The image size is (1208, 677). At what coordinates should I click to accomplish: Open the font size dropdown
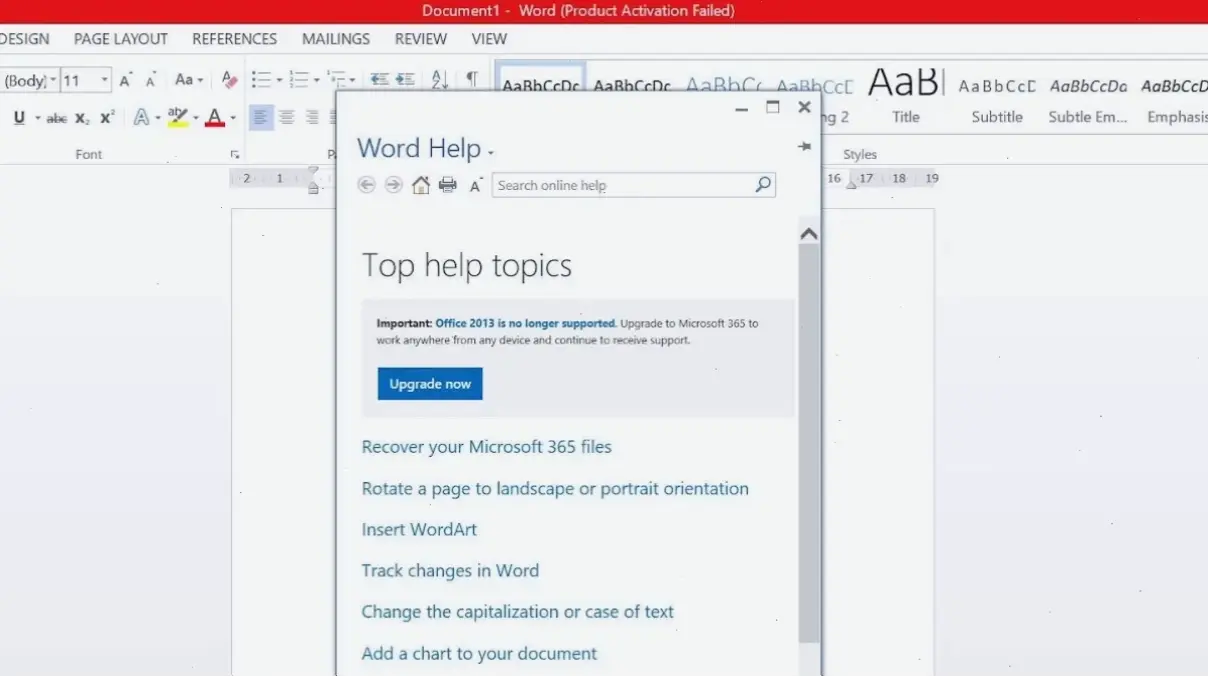[x=105, y=80]
